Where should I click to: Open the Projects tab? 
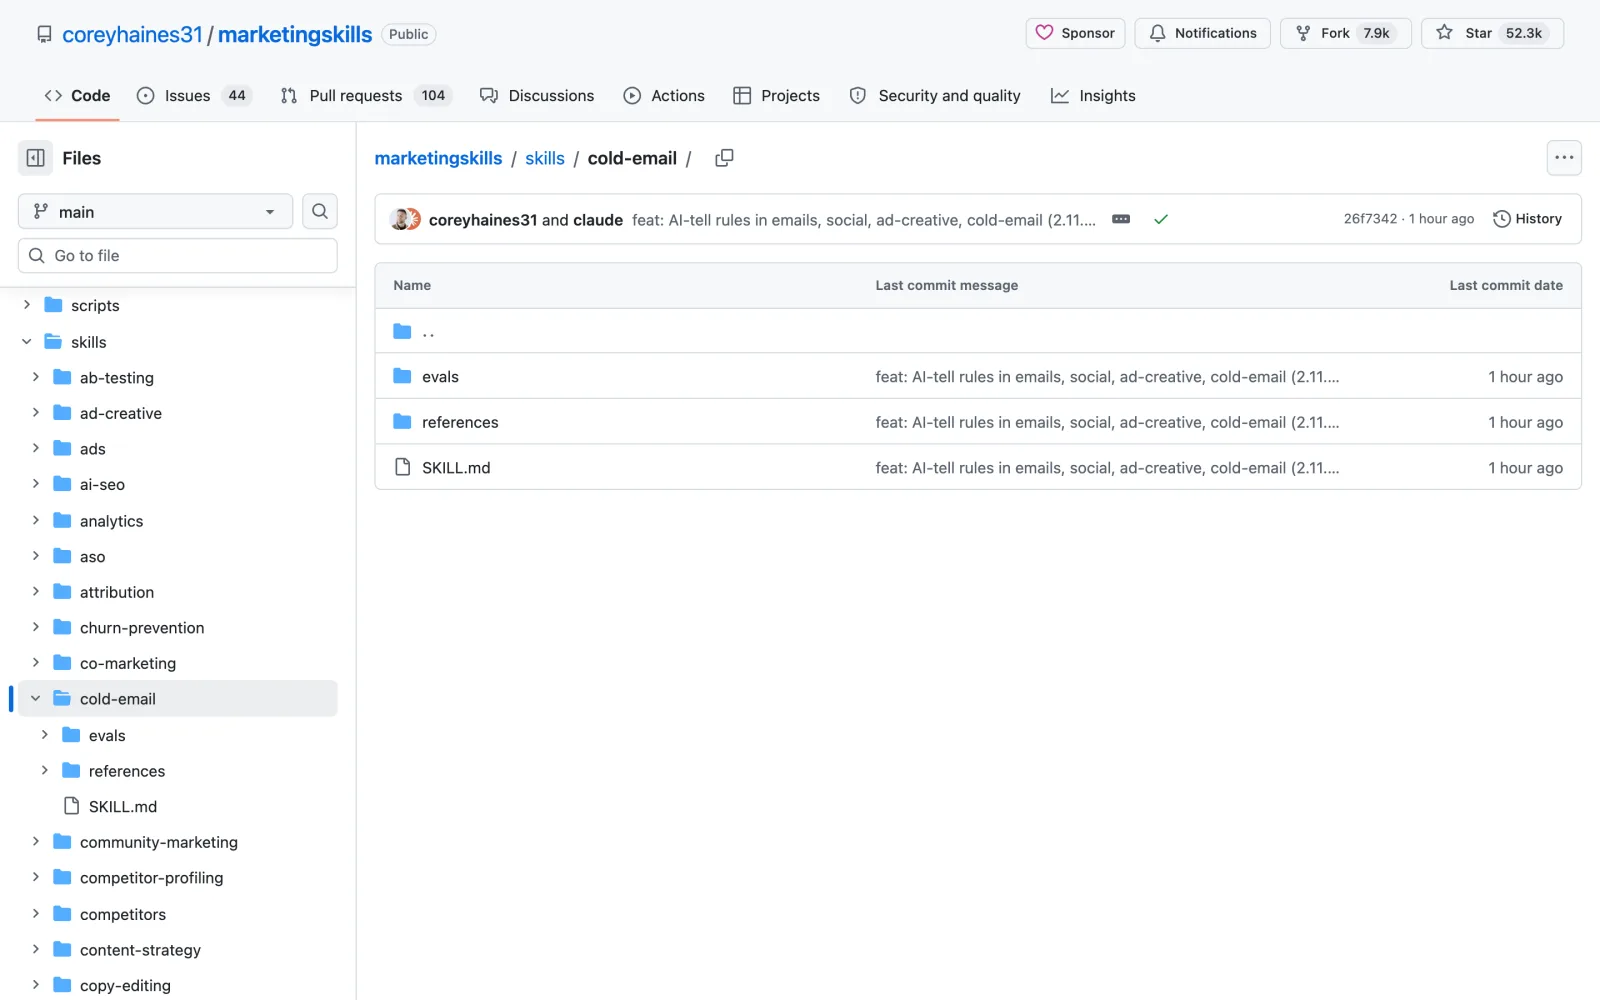click(776, 96)
